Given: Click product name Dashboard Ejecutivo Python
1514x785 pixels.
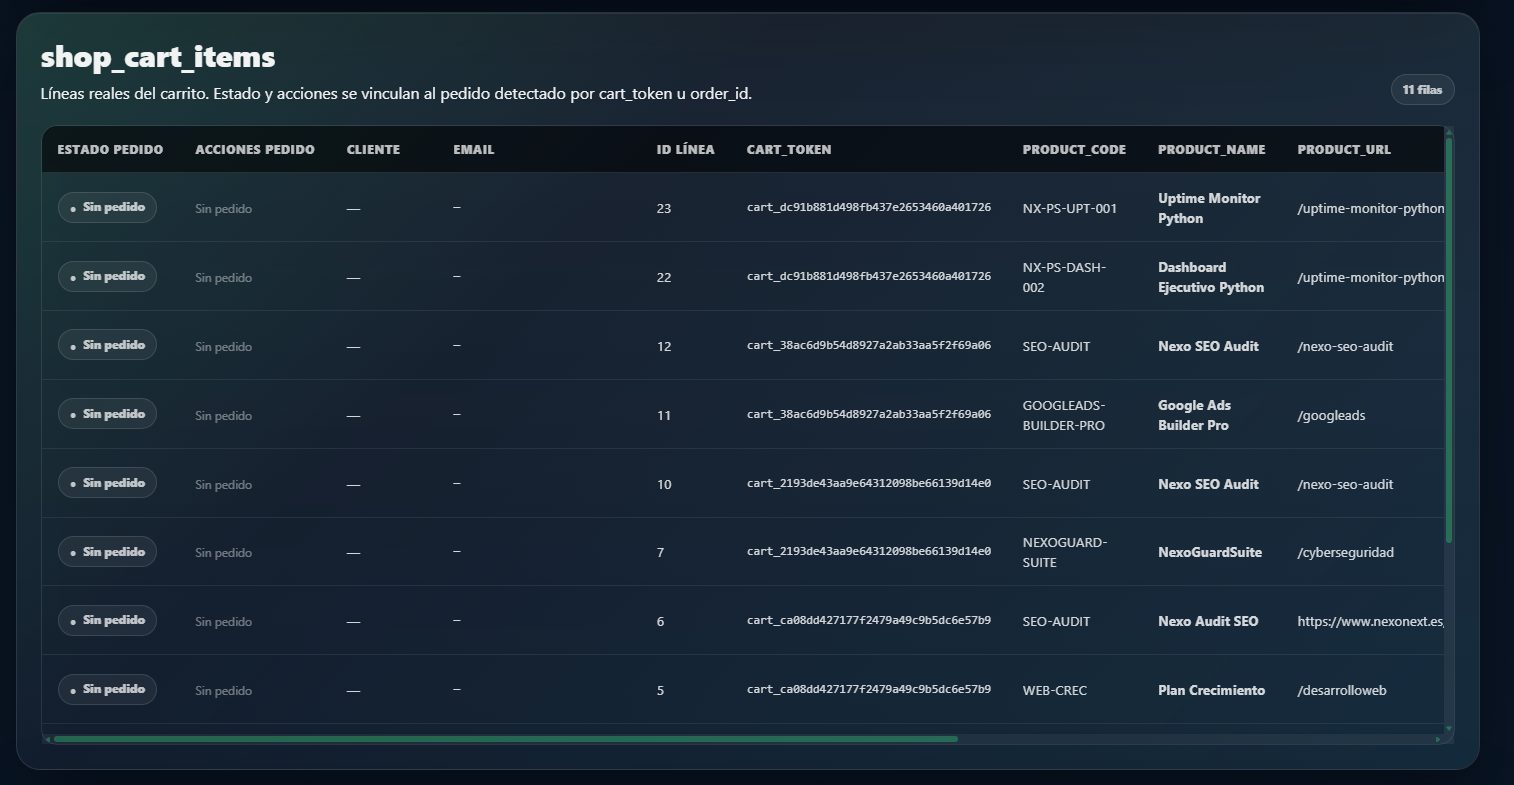Looking at the screenshot, I should pyautogui.click(x=1211, y=277).
